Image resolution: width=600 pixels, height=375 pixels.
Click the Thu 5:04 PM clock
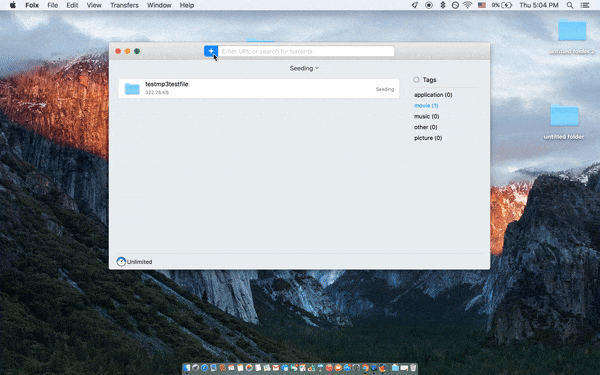tap(539, 5)
